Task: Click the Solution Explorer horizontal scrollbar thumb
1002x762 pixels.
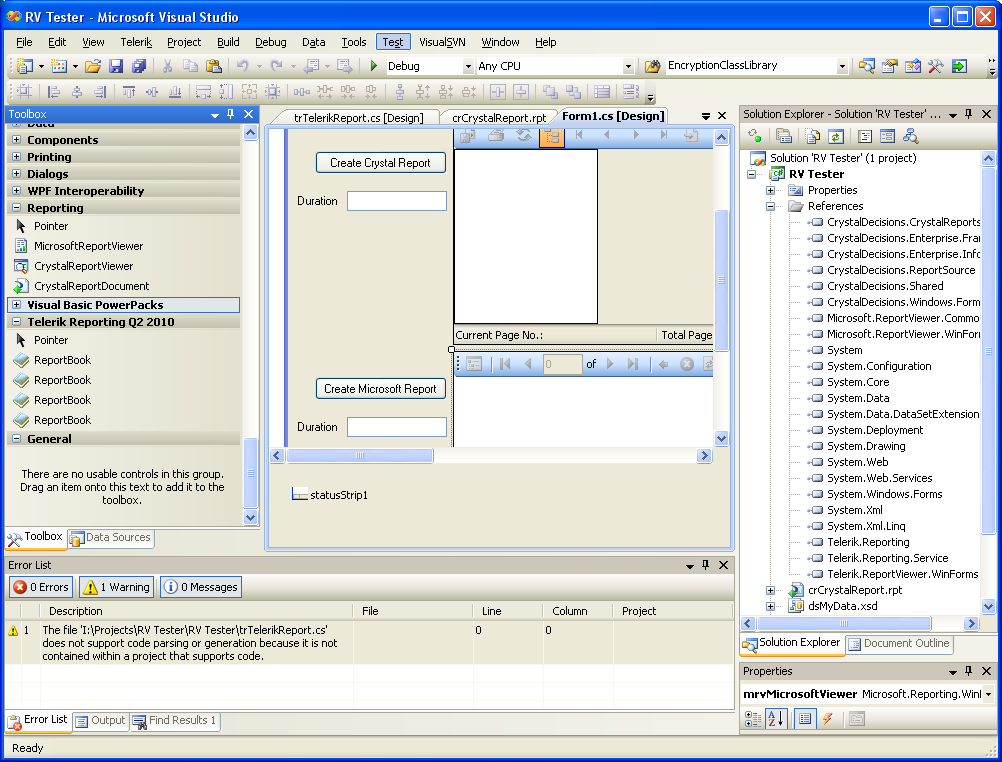Action: coord(844,623)
